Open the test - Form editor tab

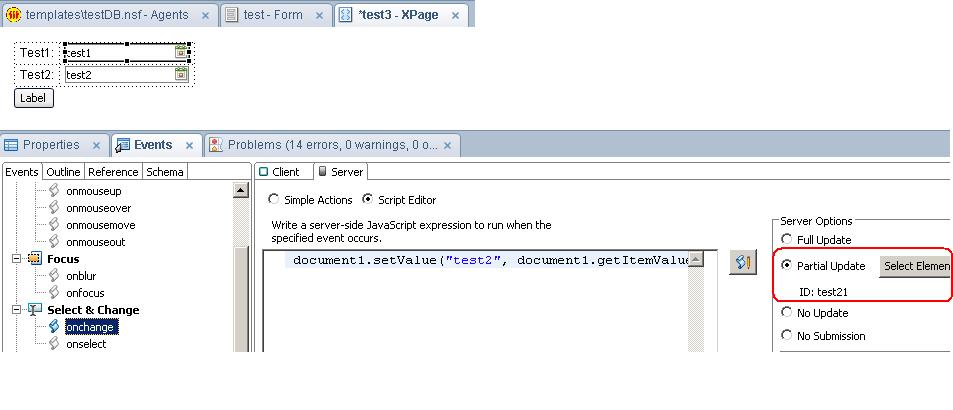(x=276, y=15)
